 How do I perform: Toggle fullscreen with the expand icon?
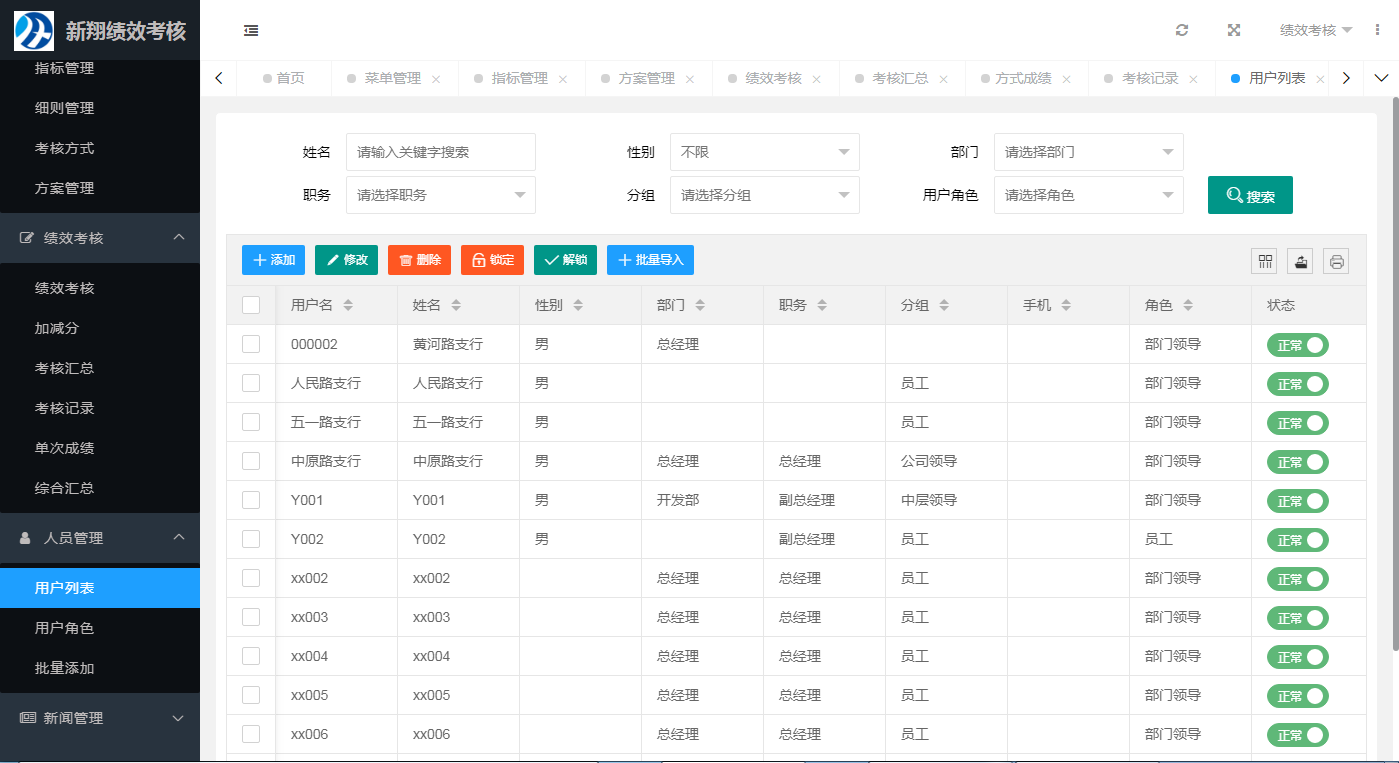pos(1234,30)
